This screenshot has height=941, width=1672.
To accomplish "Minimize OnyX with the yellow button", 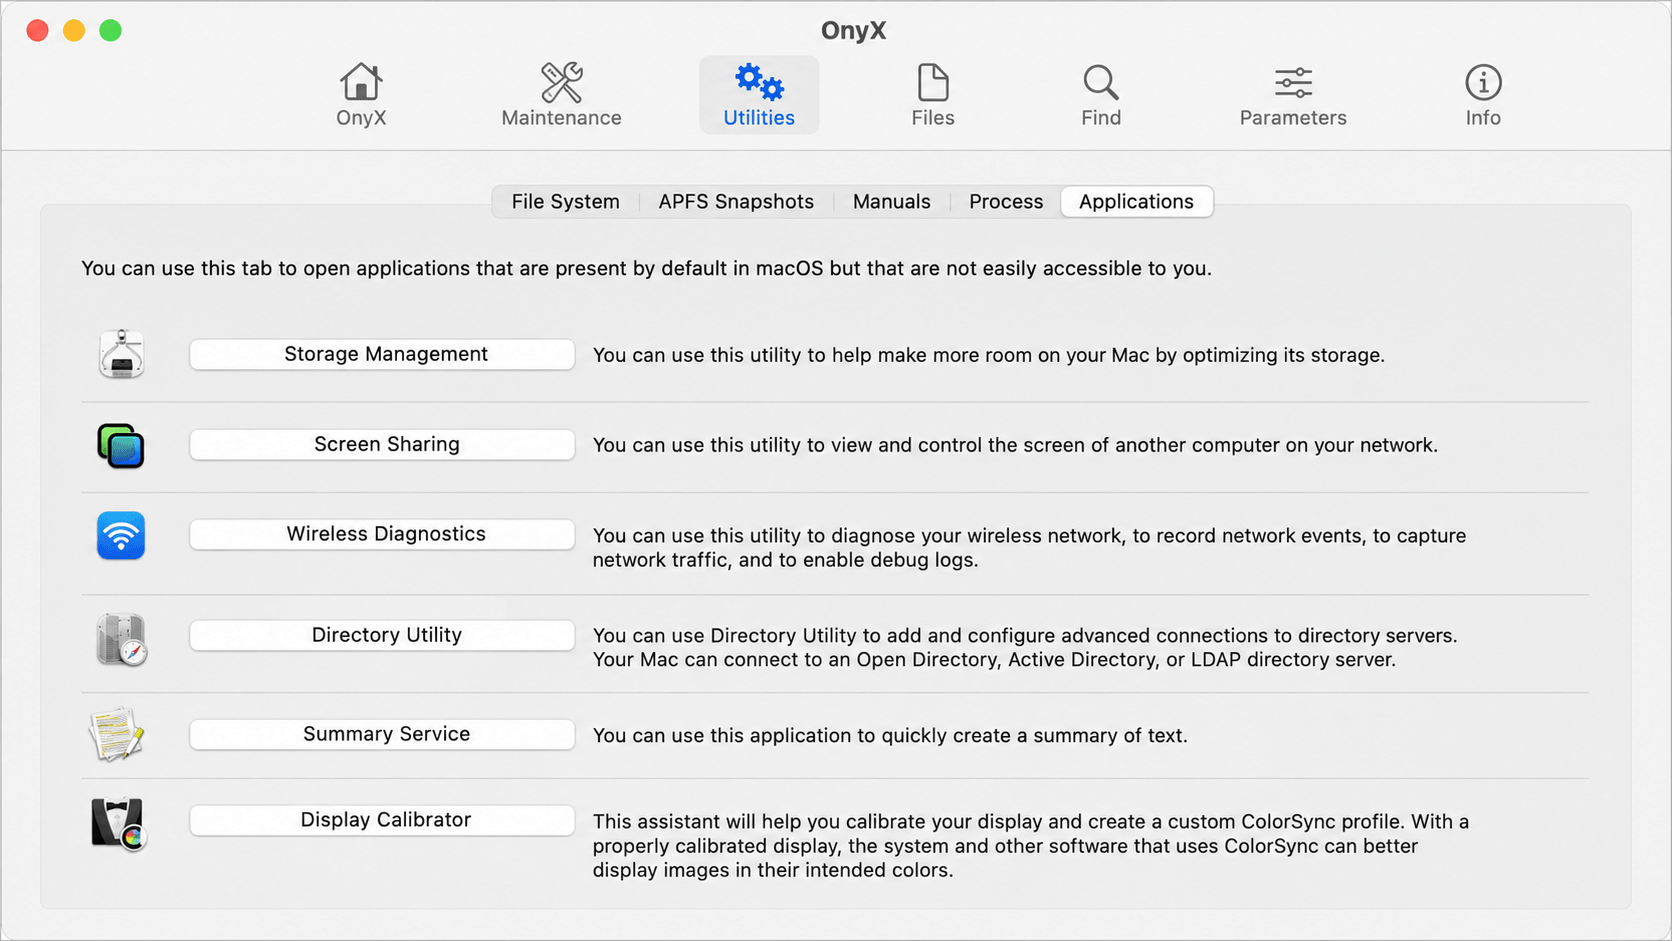I will (74, 31).
